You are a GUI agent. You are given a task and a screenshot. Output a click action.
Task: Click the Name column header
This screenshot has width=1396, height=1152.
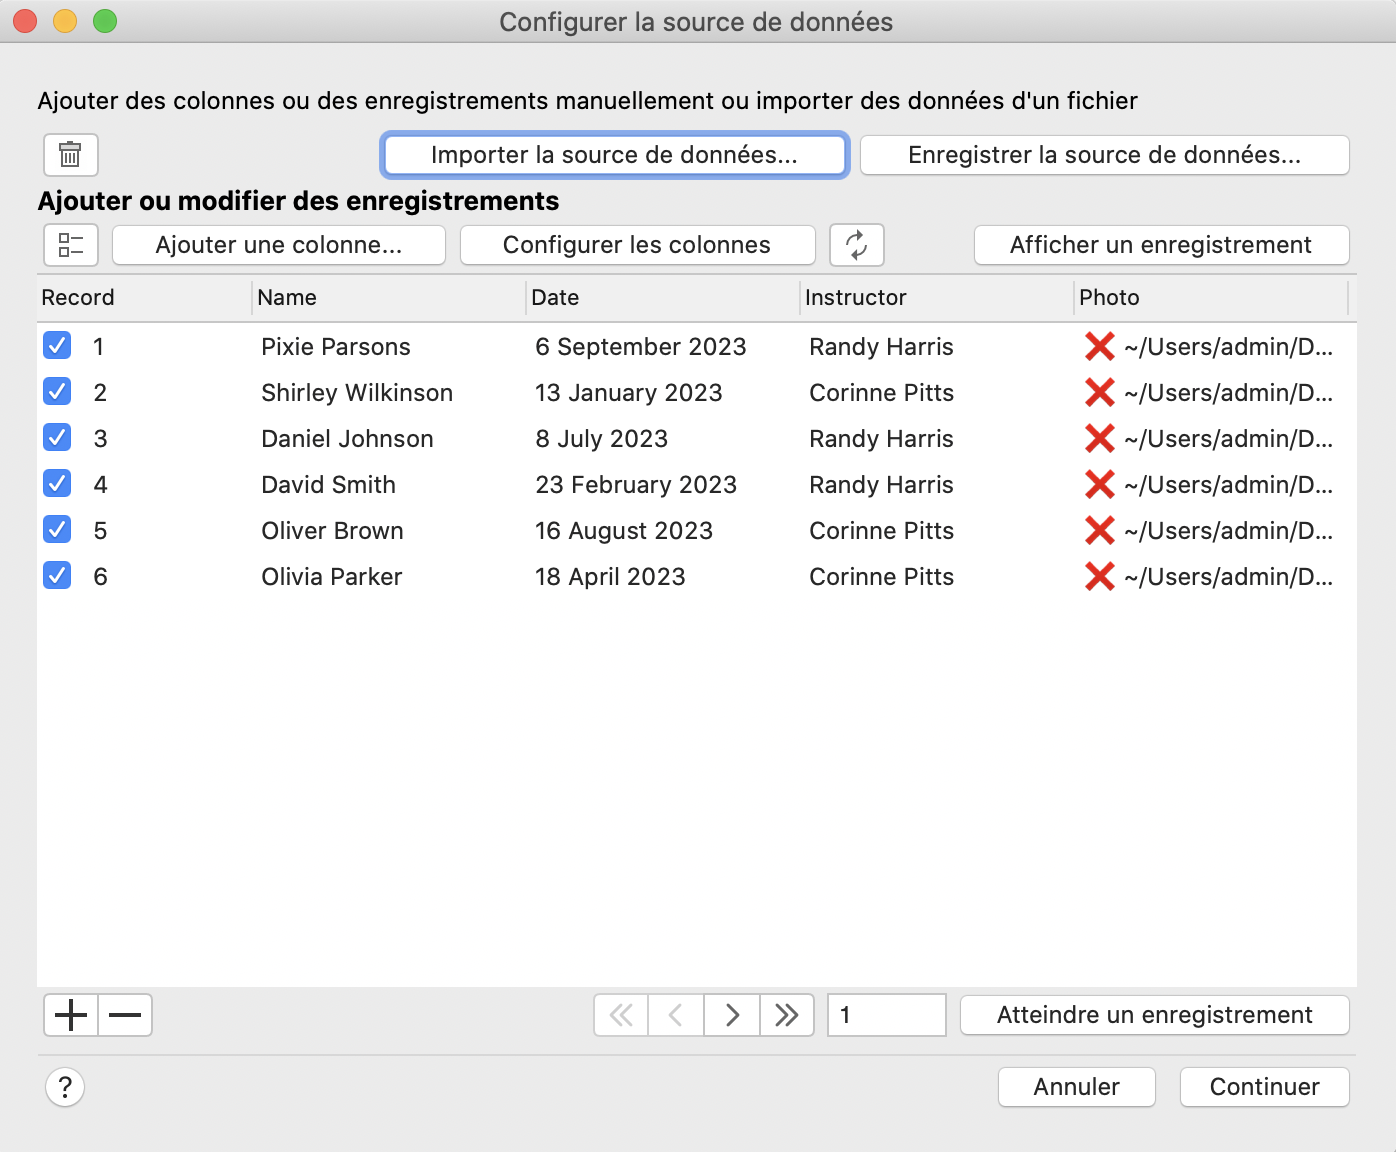389,298
